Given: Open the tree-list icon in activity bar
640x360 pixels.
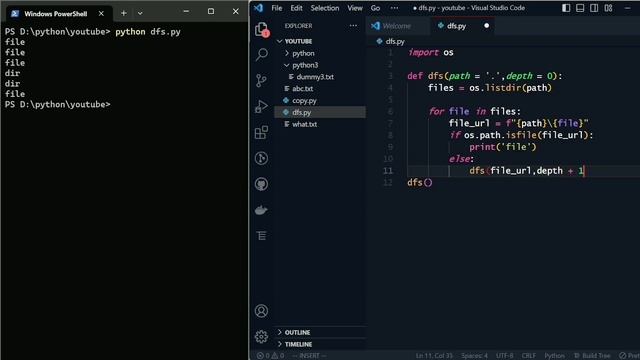Looking at the screenshot, I should [261, 236].
